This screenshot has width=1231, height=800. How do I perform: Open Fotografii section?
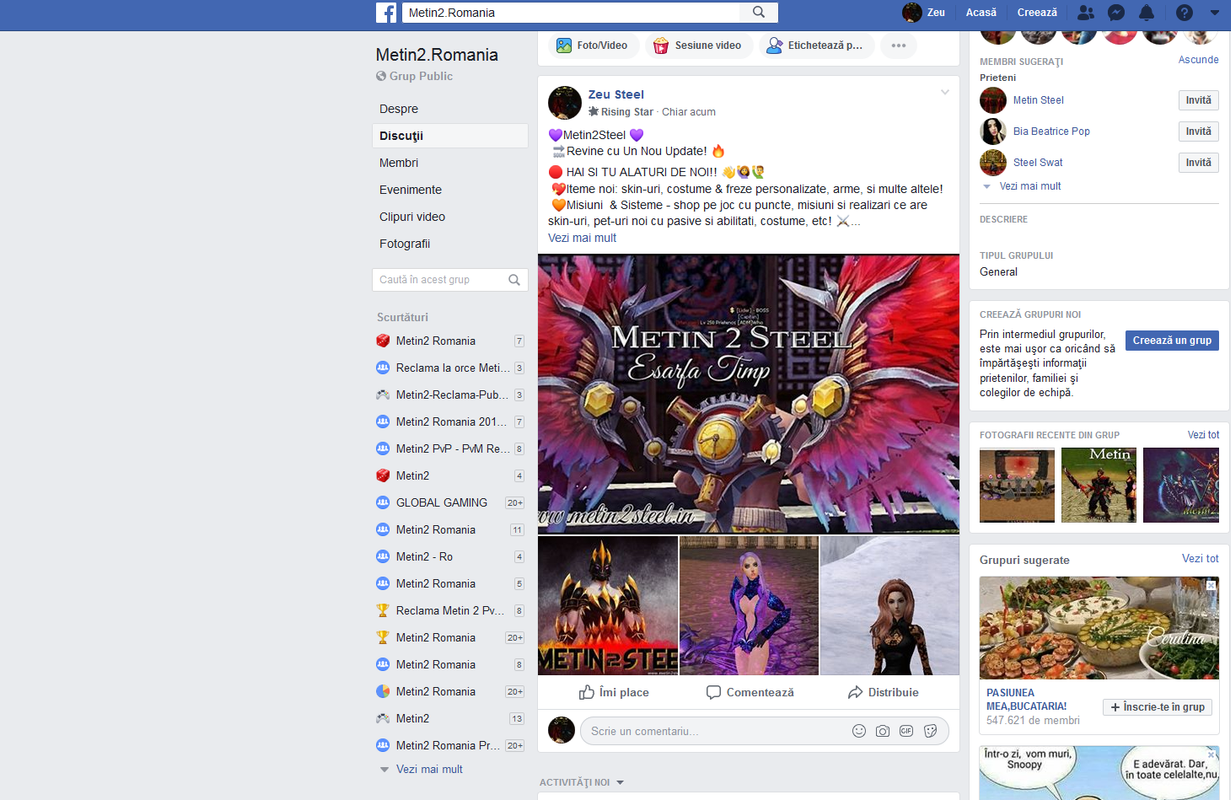[404, 244]
